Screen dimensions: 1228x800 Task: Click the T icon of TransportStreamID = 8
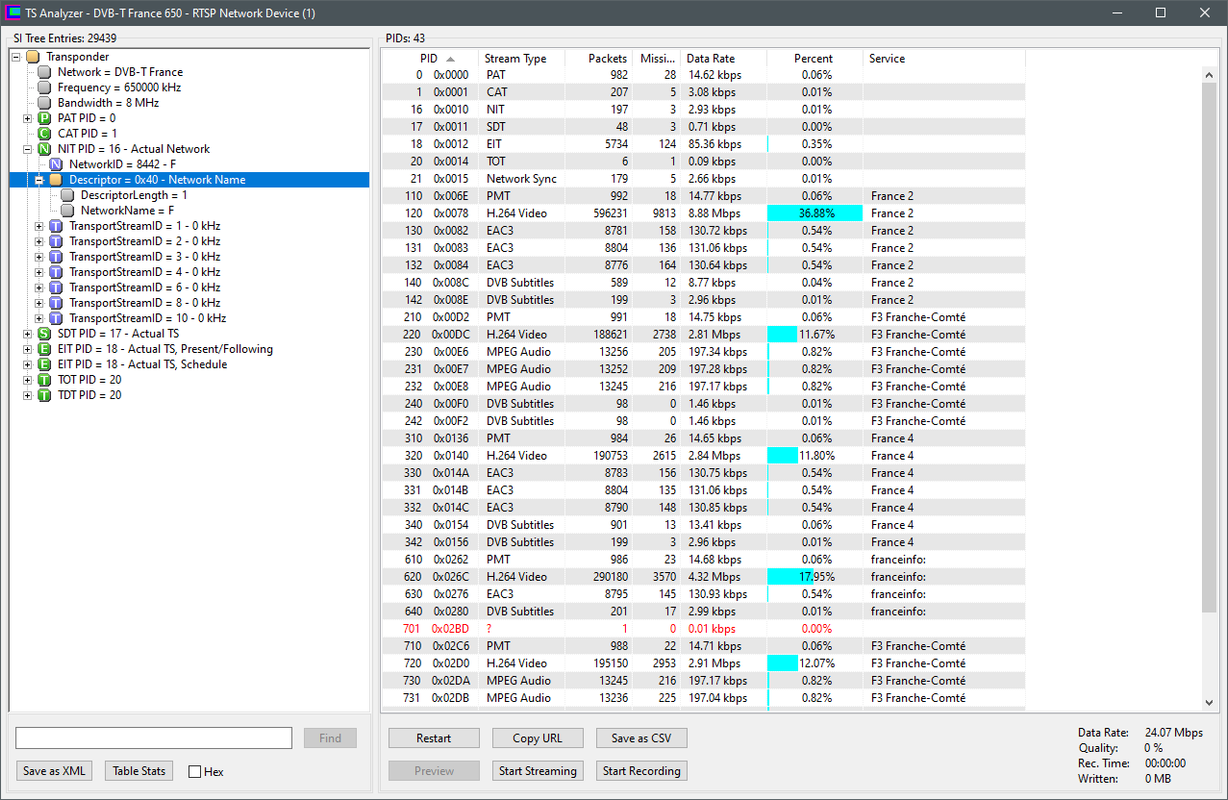[x=55, y=303]
